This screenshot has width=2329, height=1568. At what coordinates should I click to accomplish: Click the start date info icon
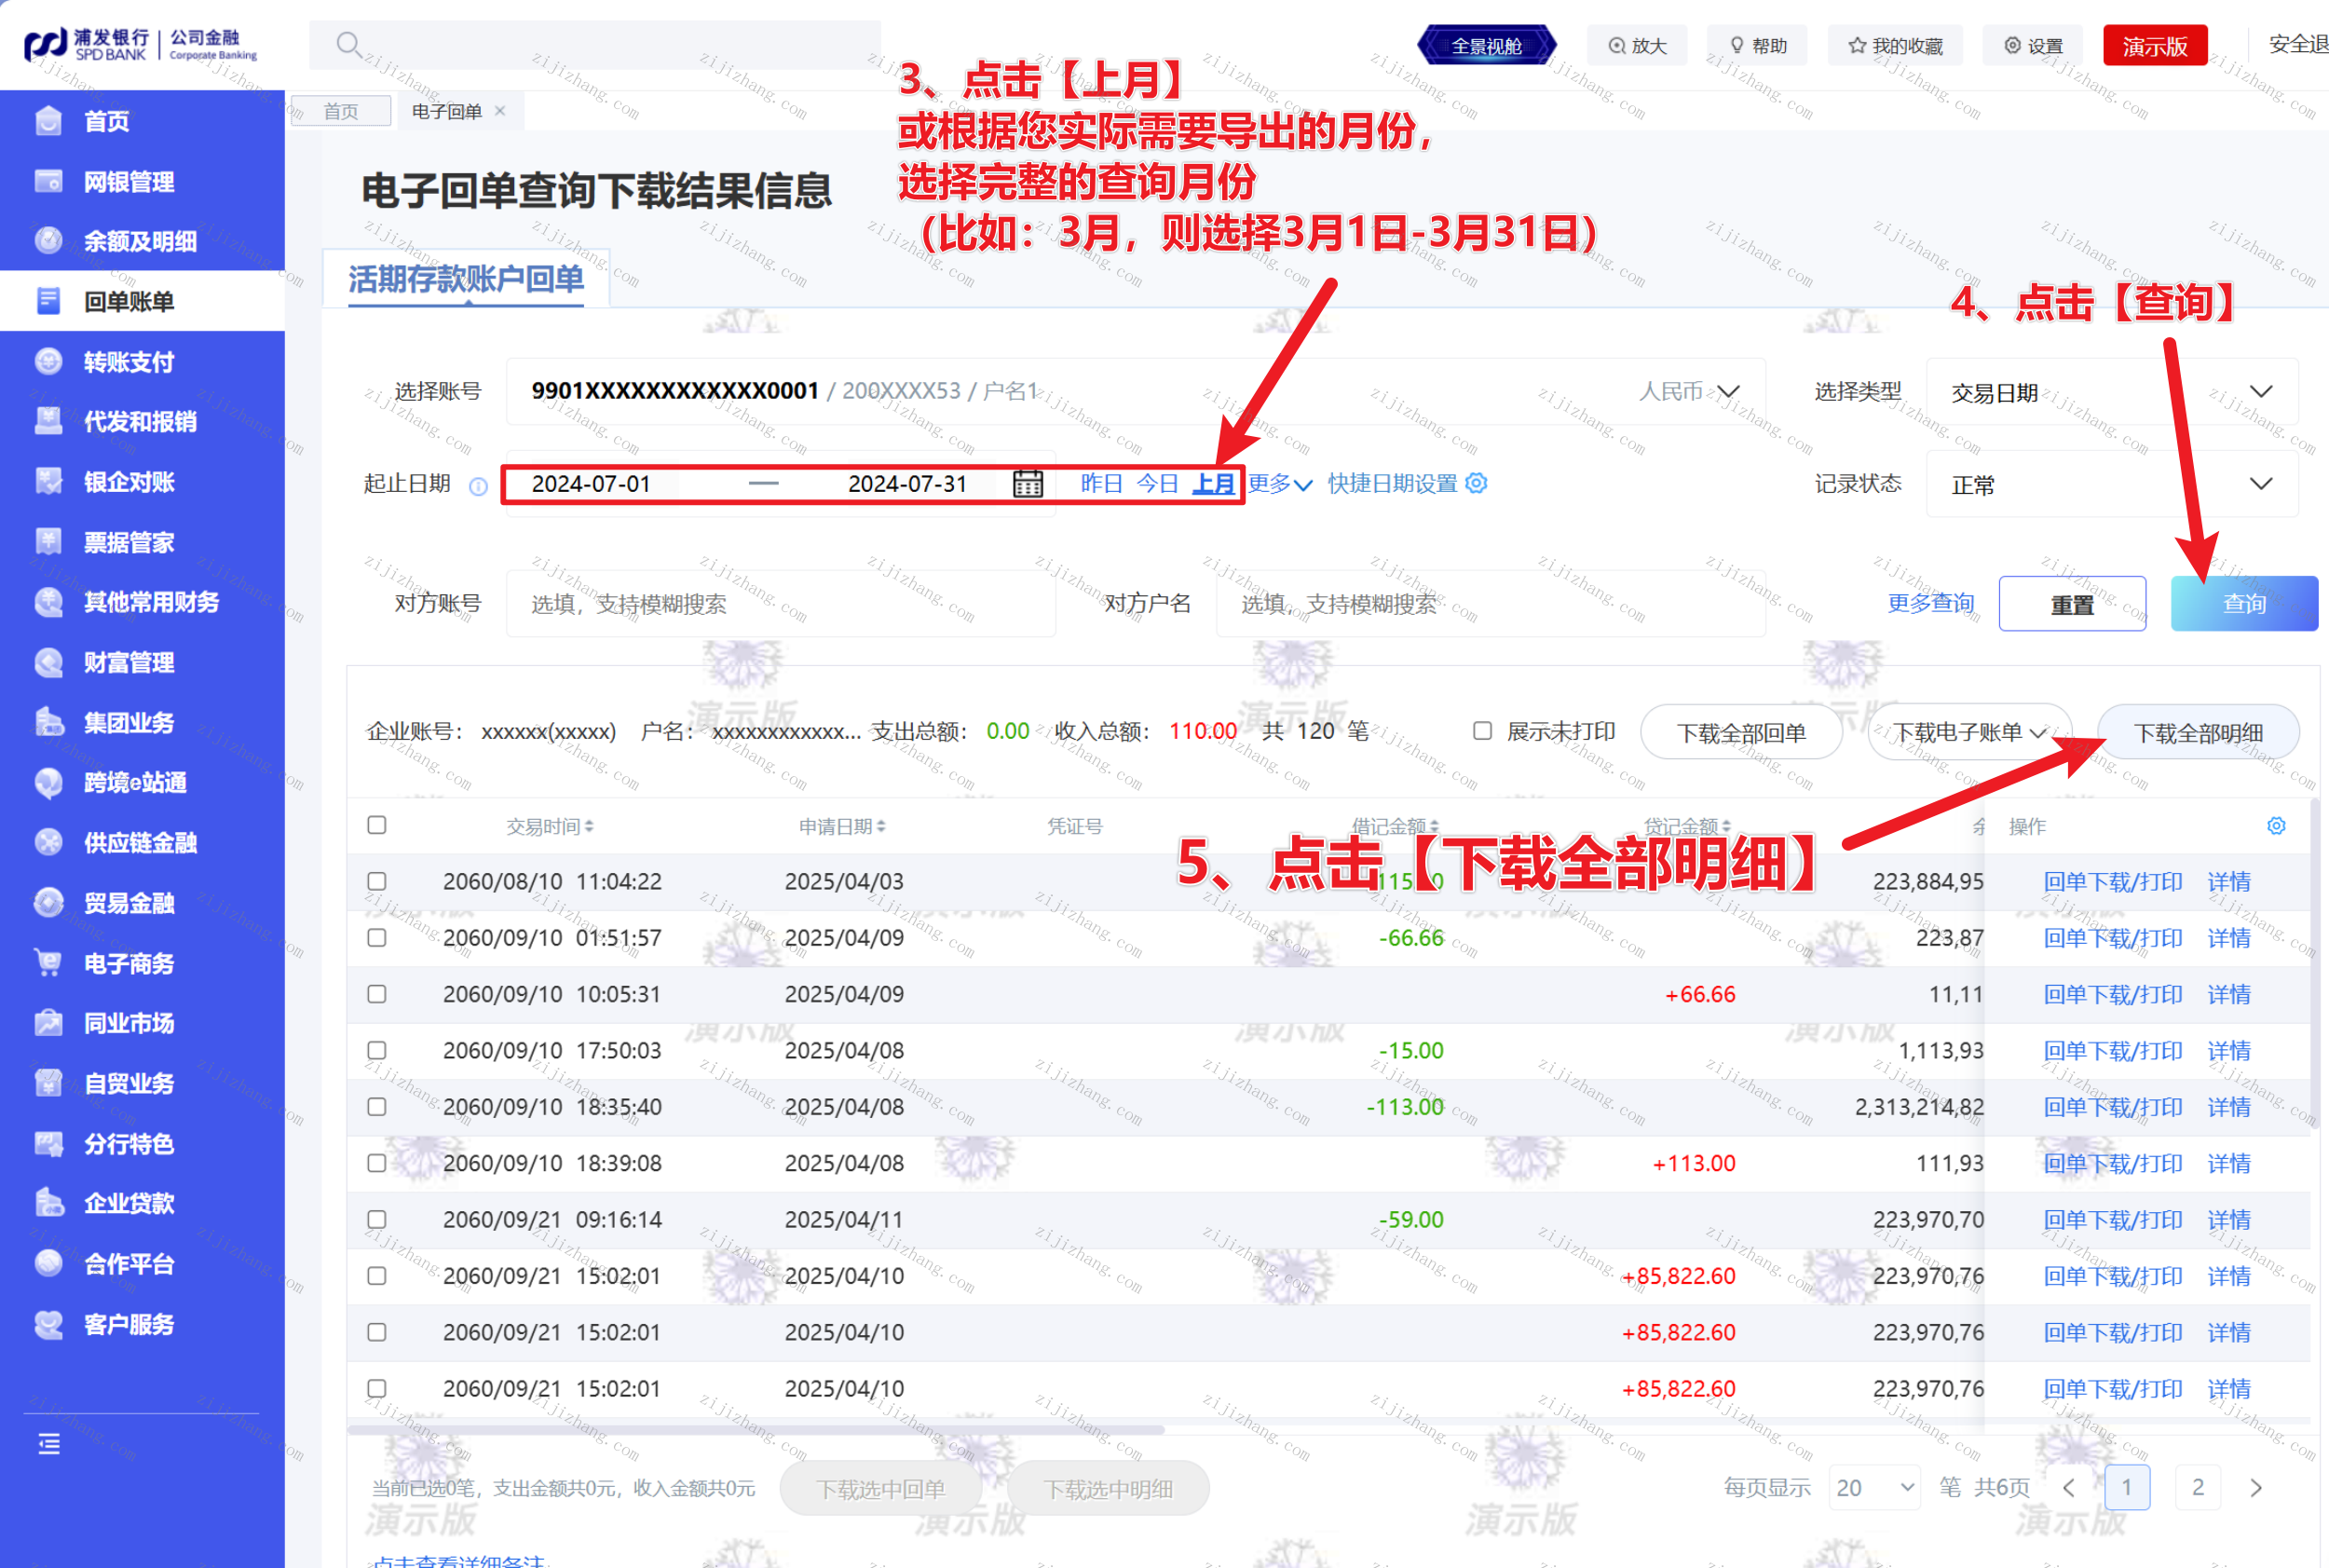[x=478, y=487]
